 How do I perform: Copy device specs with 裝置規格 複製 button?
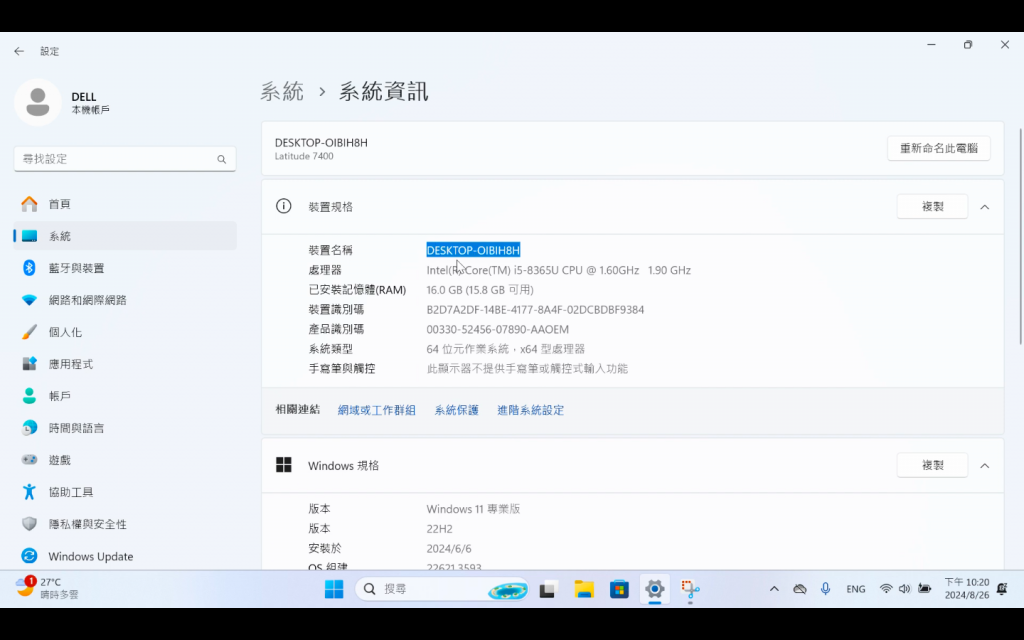tap(932, 206)
